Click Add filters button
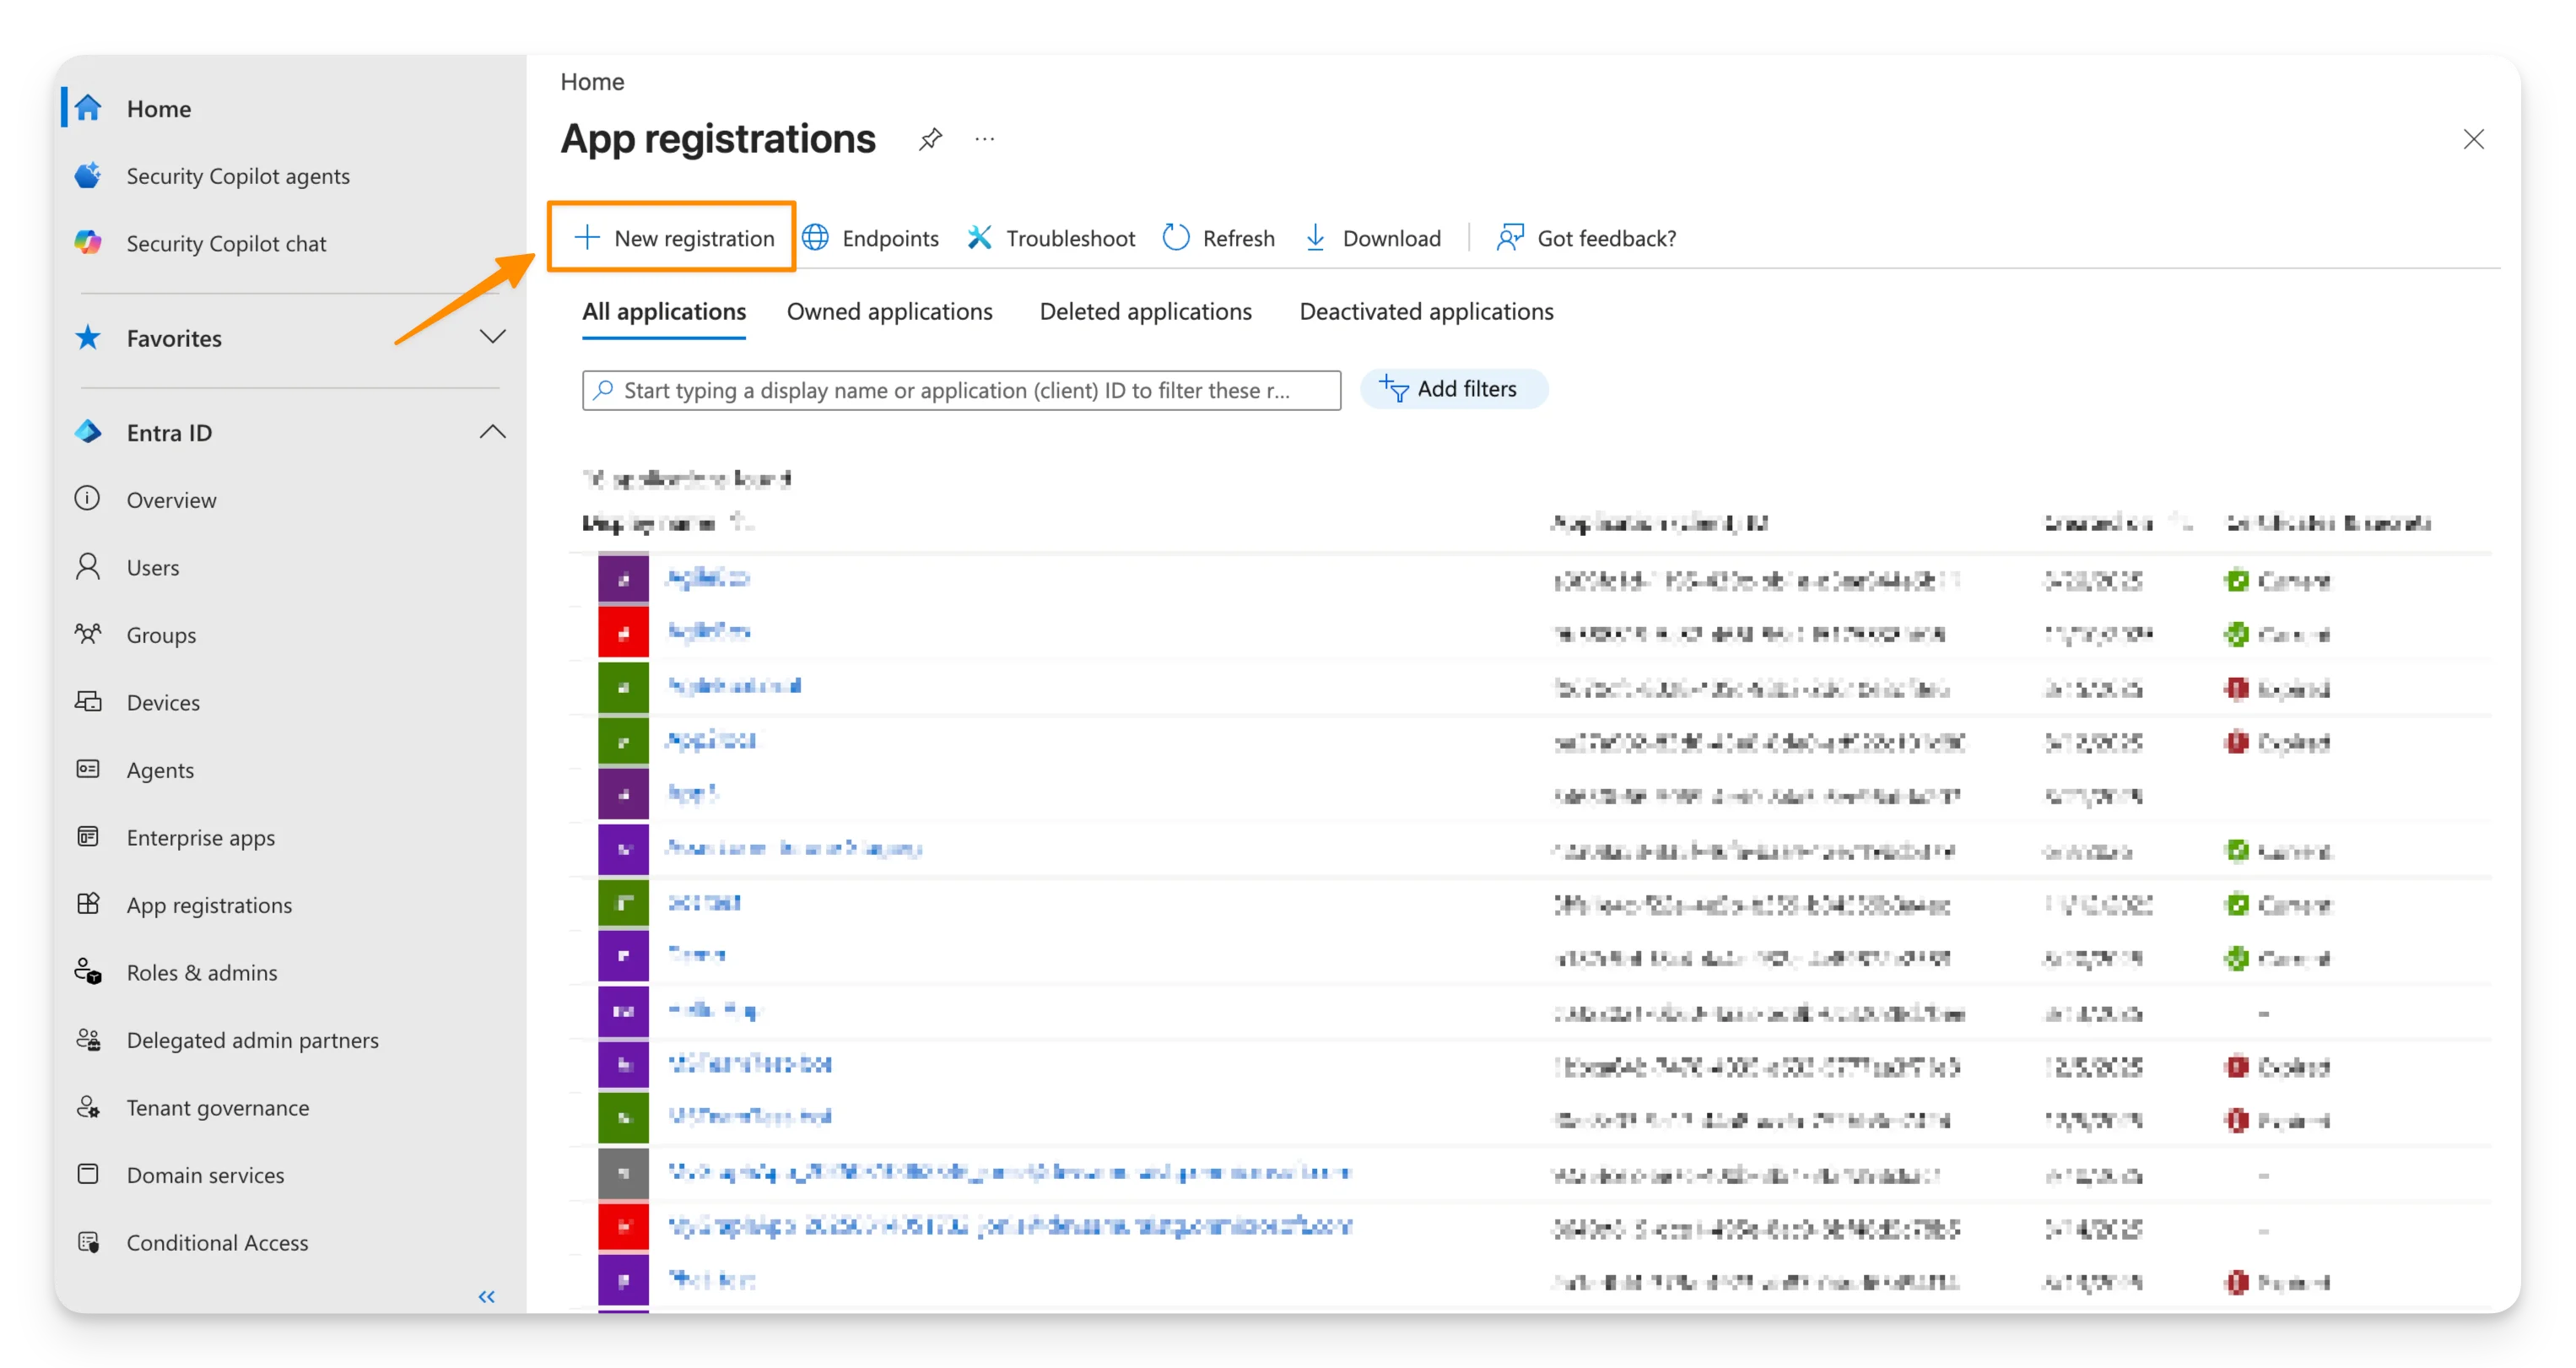The image size is (2576, 1368). (1453, 389)
